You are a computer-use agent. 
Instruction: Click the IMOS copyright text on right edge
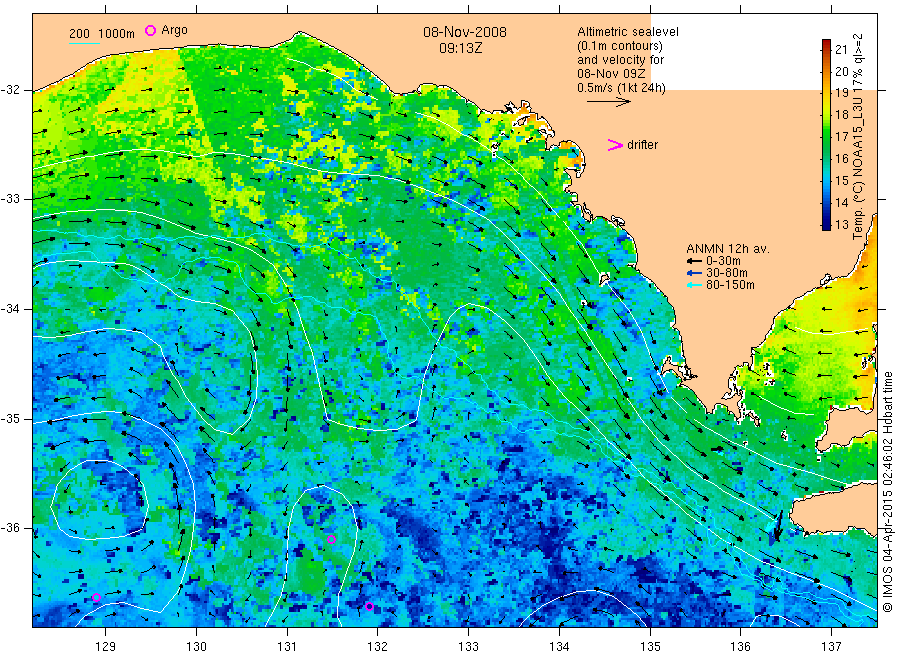click(887, 492)
